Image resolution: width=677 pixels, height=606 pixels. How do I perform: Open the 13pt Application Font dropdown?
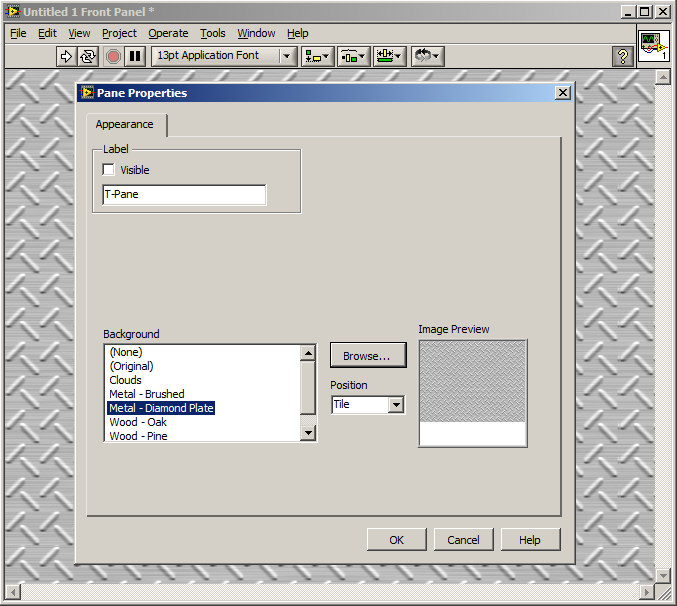[x=224, y=56]
